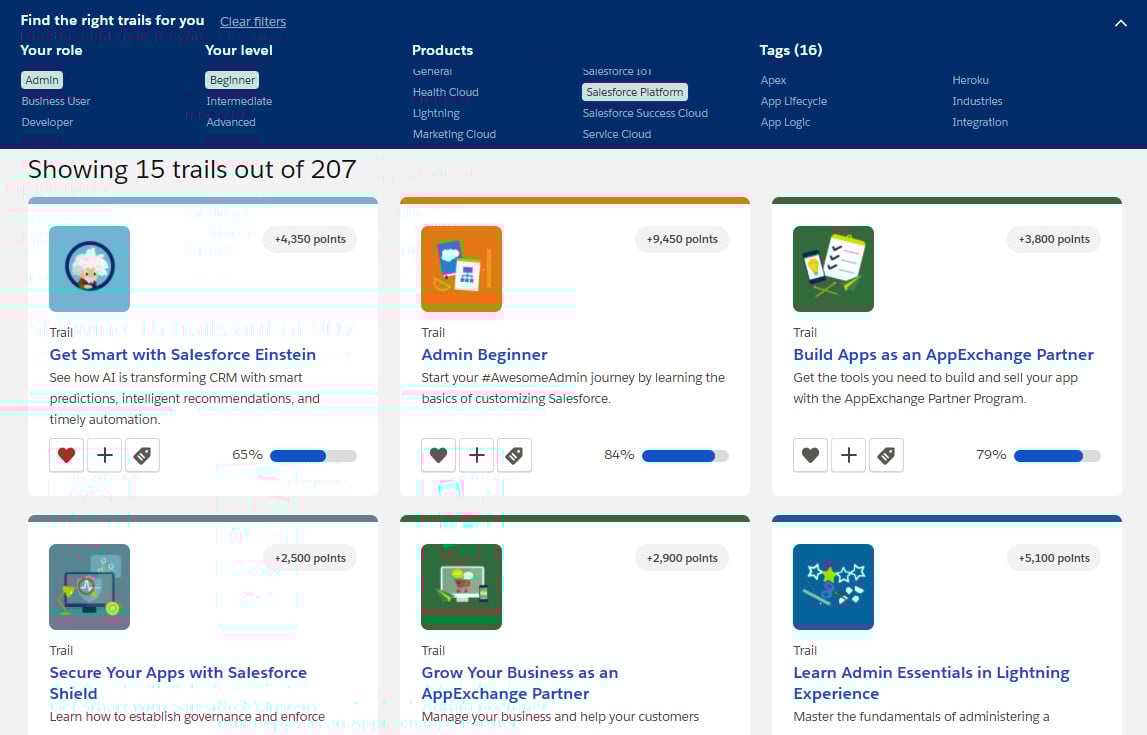This screenshot has width=1147, height=735.
Task: Filter trails by the App Lifecycle tag
Action: point(794,101)
